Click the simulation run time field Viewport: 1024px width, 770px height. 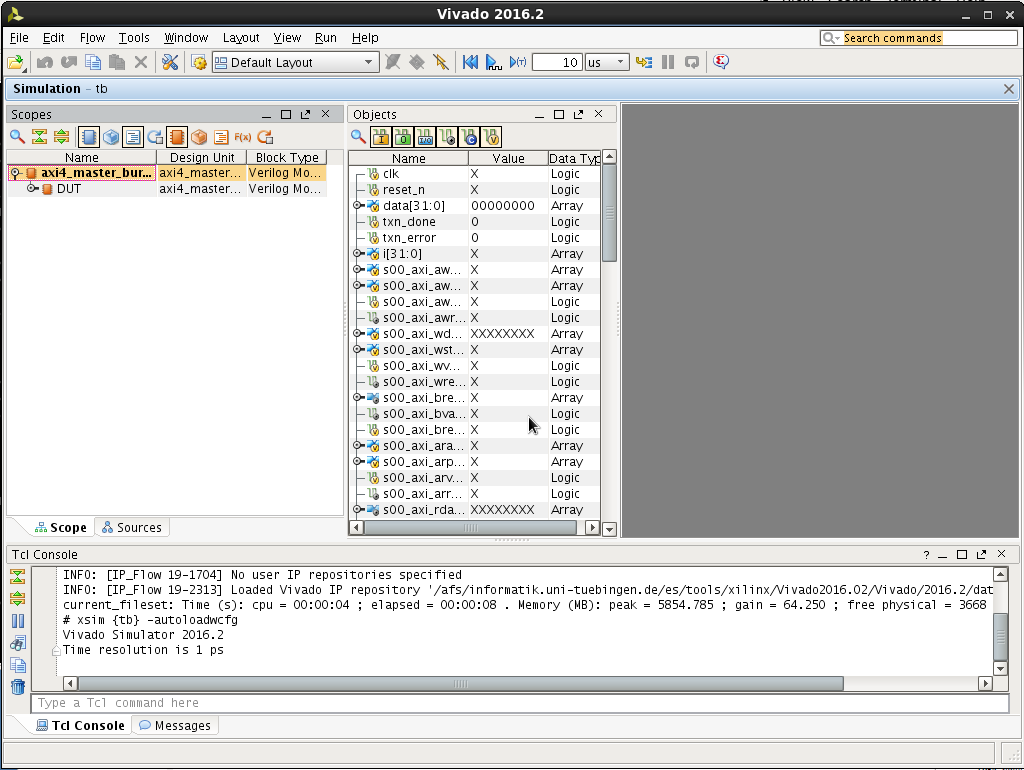click(556, 63)
